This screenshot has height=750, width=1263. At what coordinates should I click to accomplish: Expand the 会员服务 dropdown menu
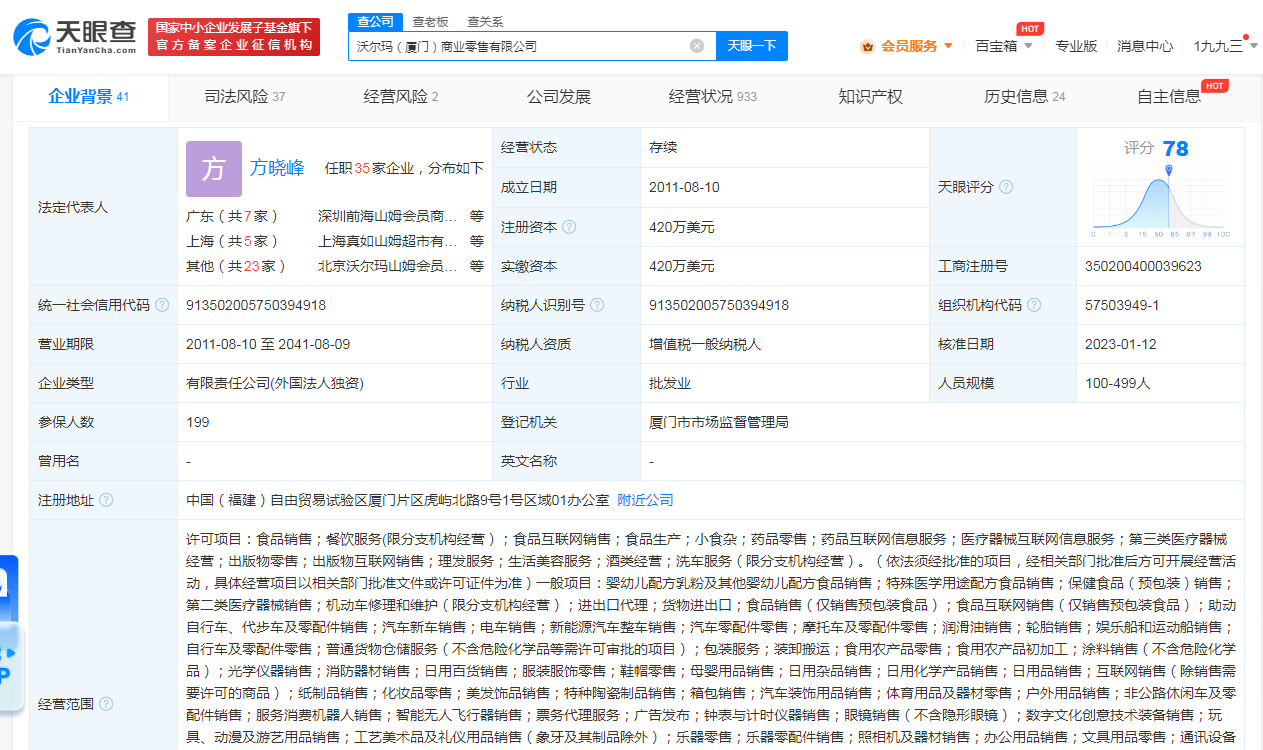click(907, 46)
